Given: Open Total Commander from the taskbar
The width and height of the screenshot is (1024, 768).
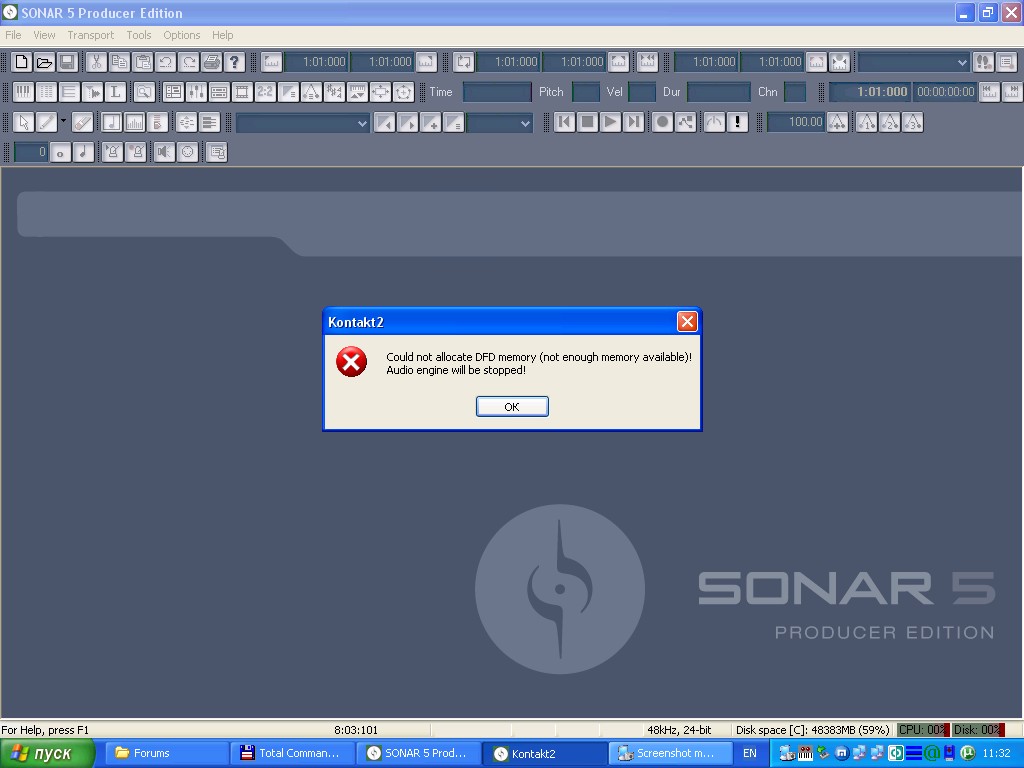Looking at the screenshot, I should (292, 753).
